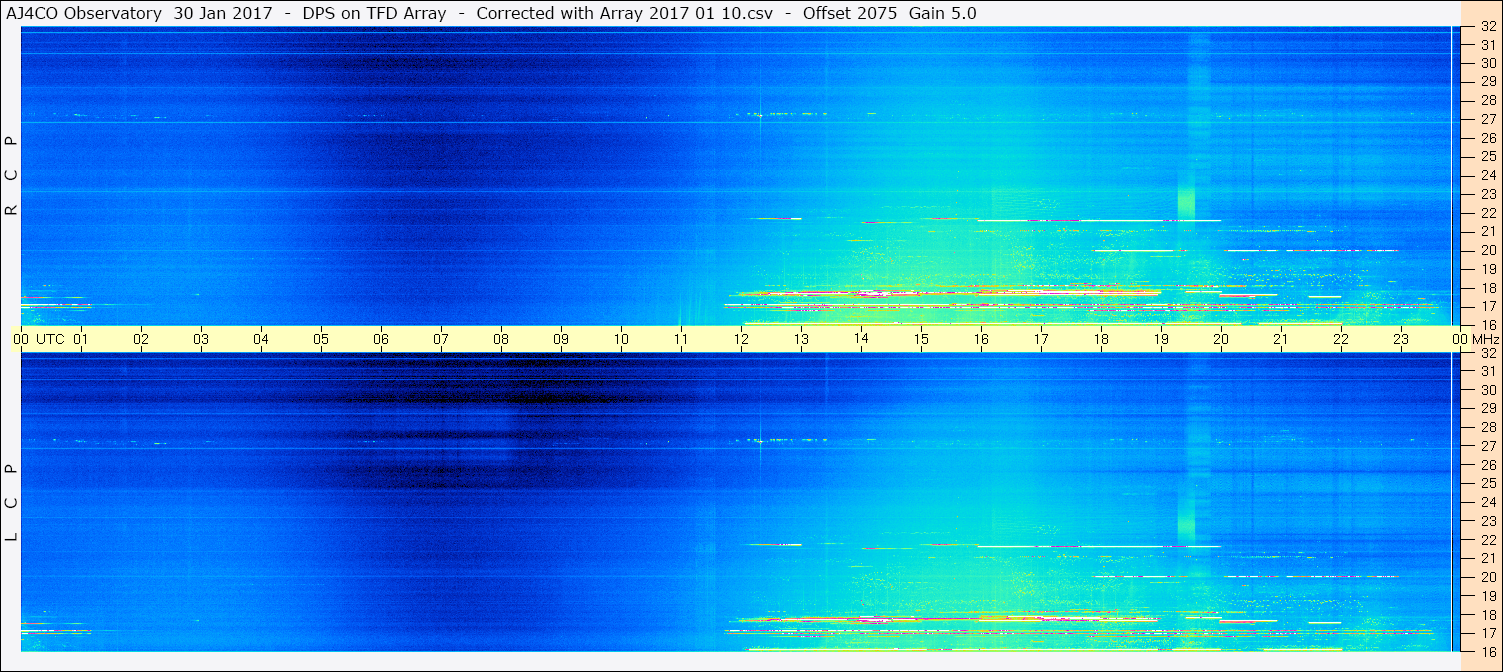
Task: Click the AJ4CO Observatory title text
Action: tap(84, 13)
